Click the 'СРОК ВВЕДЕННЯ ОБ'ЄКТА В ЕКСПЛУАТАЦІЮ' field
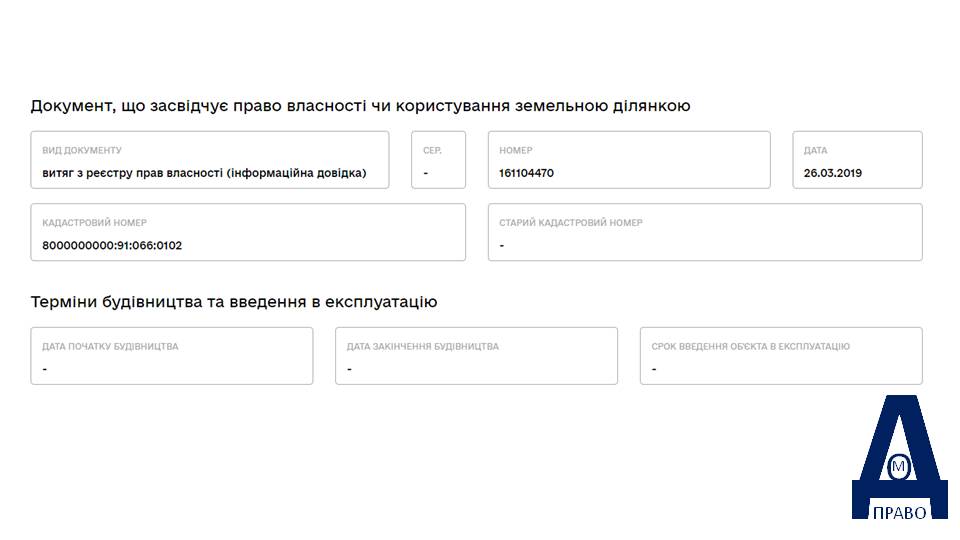960x540 pixels. coord(781,356)
